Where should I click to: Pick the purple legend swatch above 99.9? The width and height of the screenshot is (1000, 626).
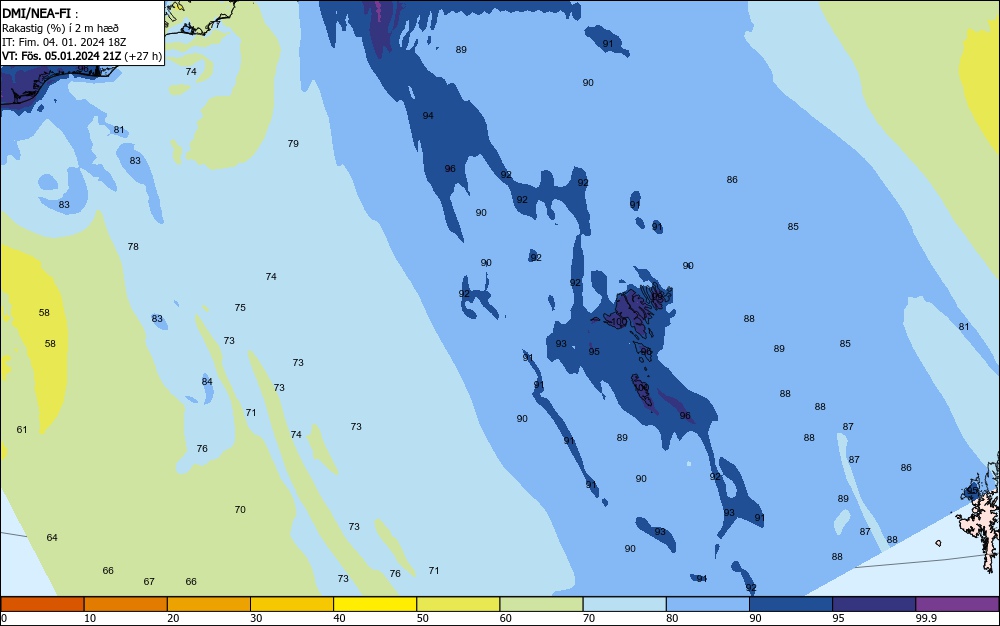[957, 604]
